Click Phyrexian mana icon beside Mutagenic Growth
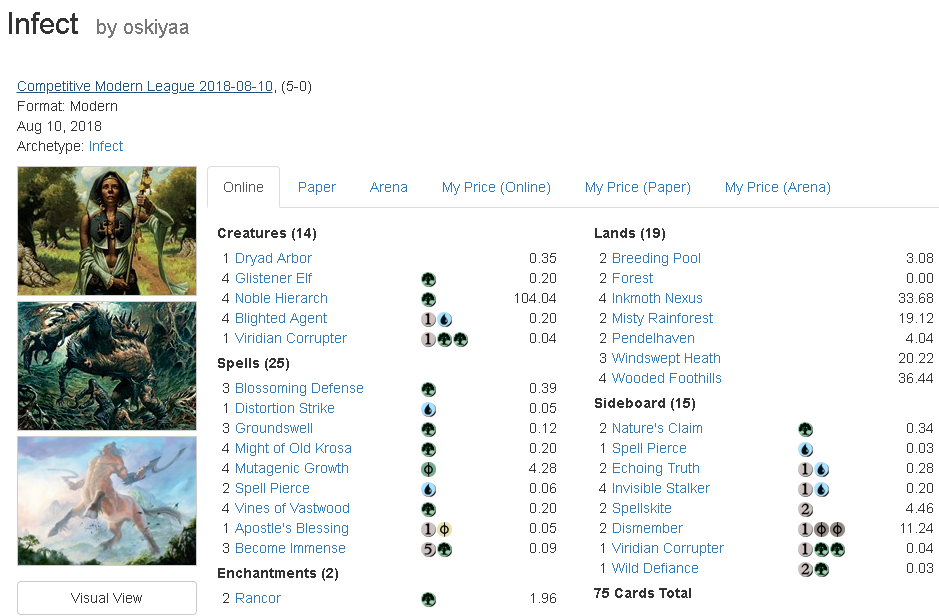The width and height of the screenshot is (939, 616). coord(428,469)
